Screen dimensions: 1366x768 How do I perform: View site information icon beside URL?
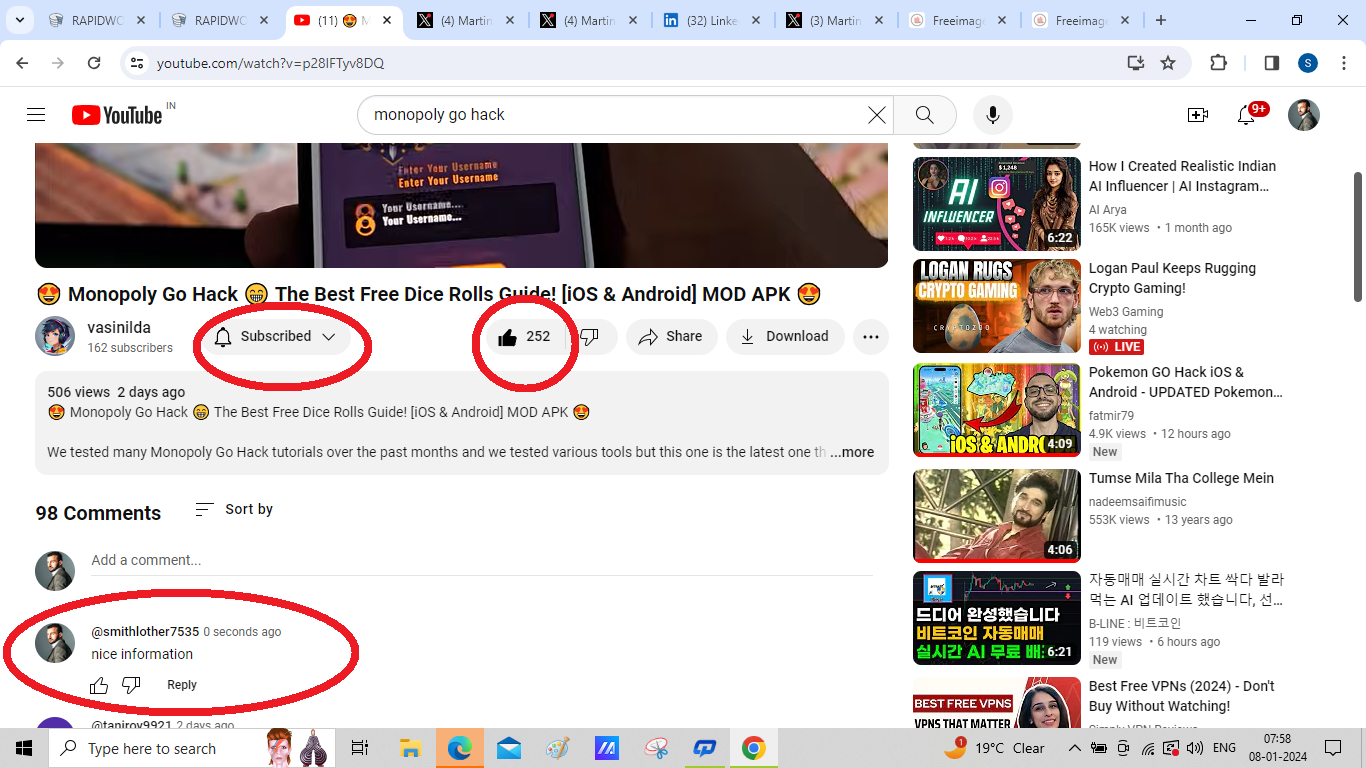click(138, 63)
